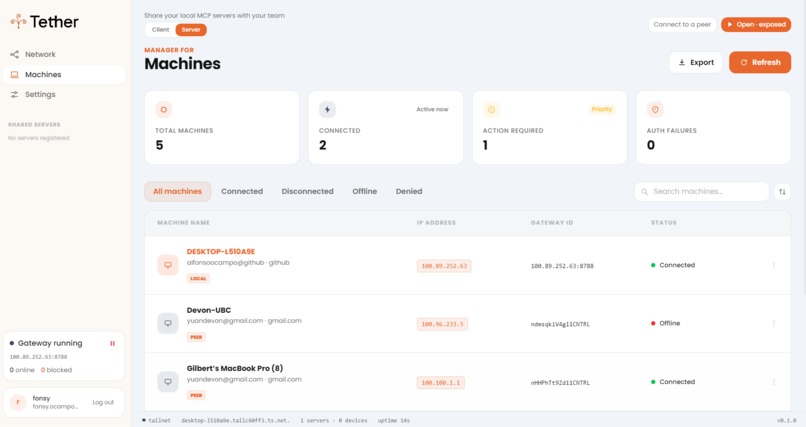The height and width of the screenshot is (427, 806).
Task: Click Connect to a peer button
Action: [682, 24]
